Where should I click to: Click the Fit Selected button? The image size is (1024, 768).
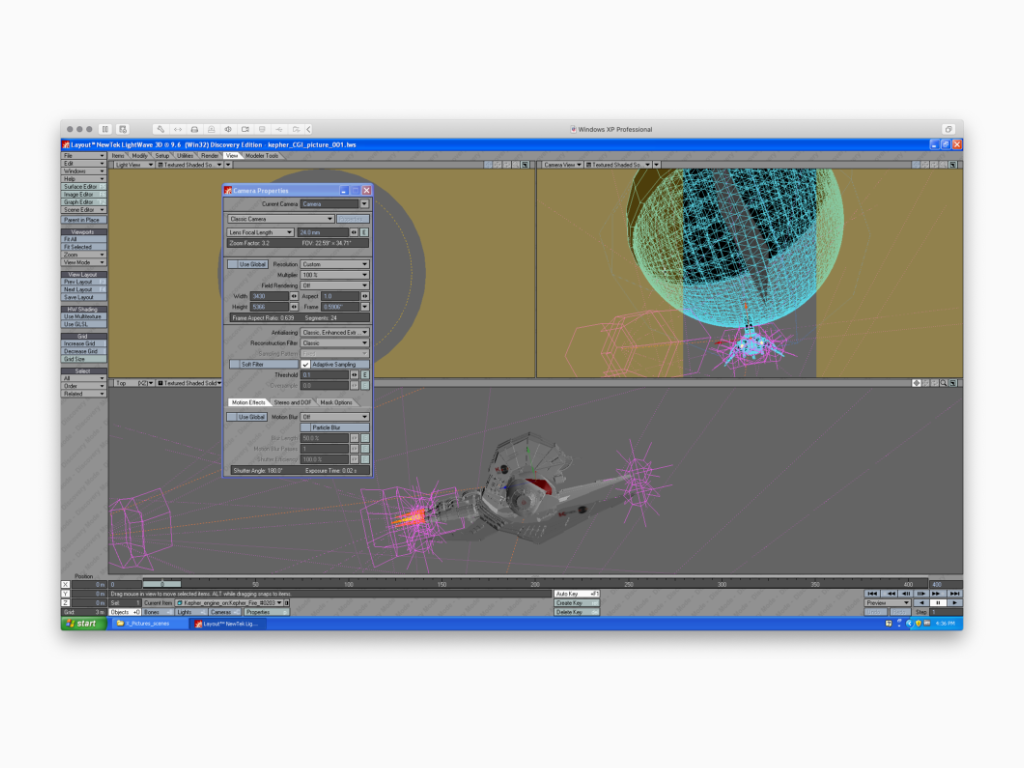click(x=84, y=247)
